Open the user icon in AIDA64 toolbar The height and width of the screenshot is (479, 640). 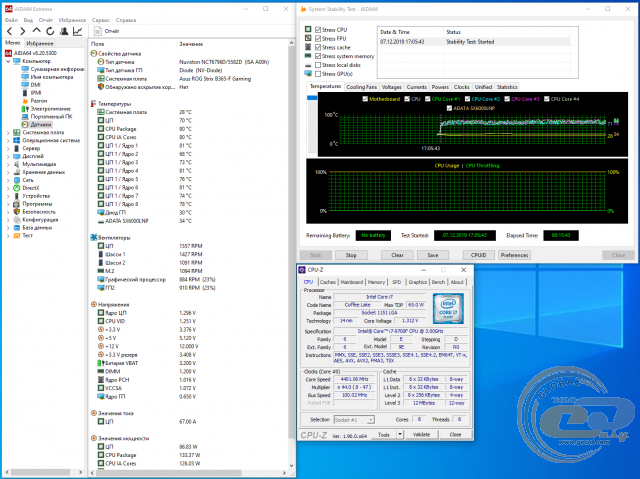point(64,31)
